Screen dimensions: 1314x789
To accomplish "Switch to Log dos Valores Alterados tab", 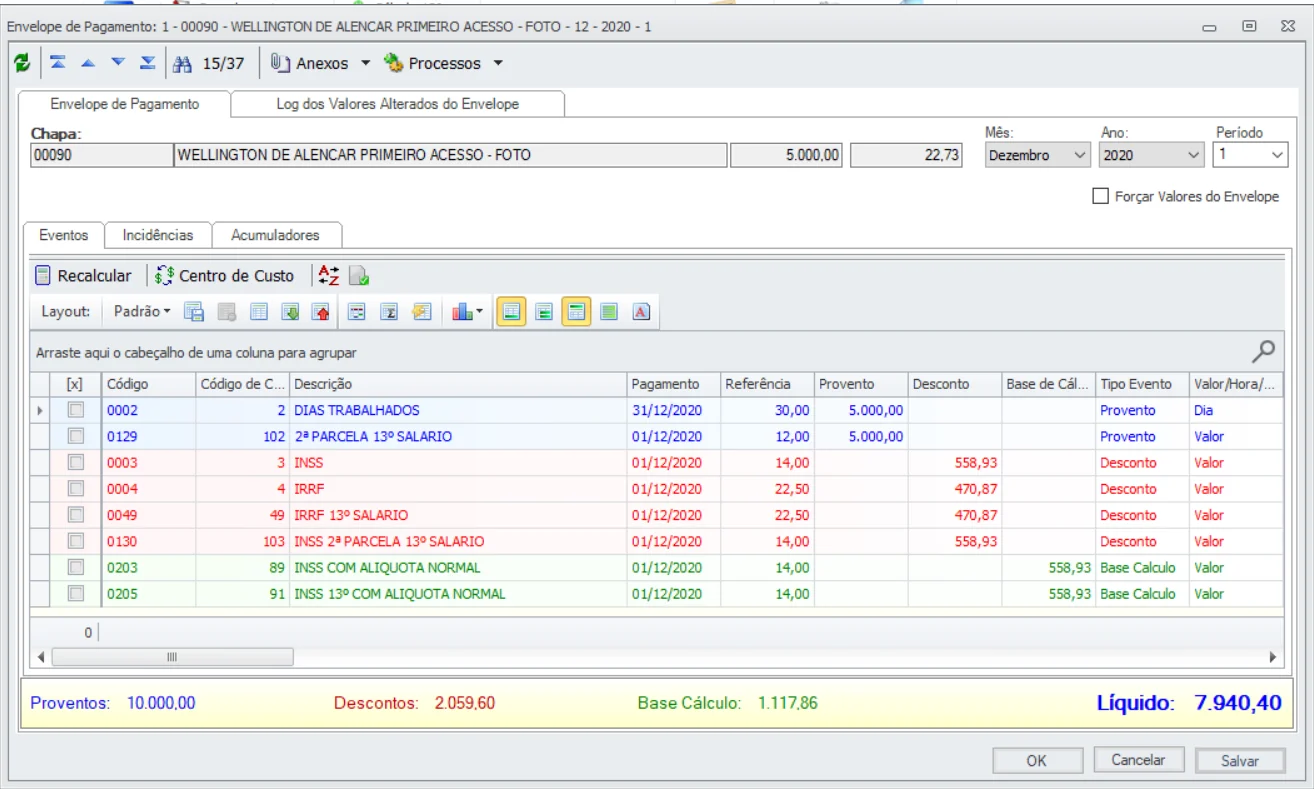I will pos(397,104).
